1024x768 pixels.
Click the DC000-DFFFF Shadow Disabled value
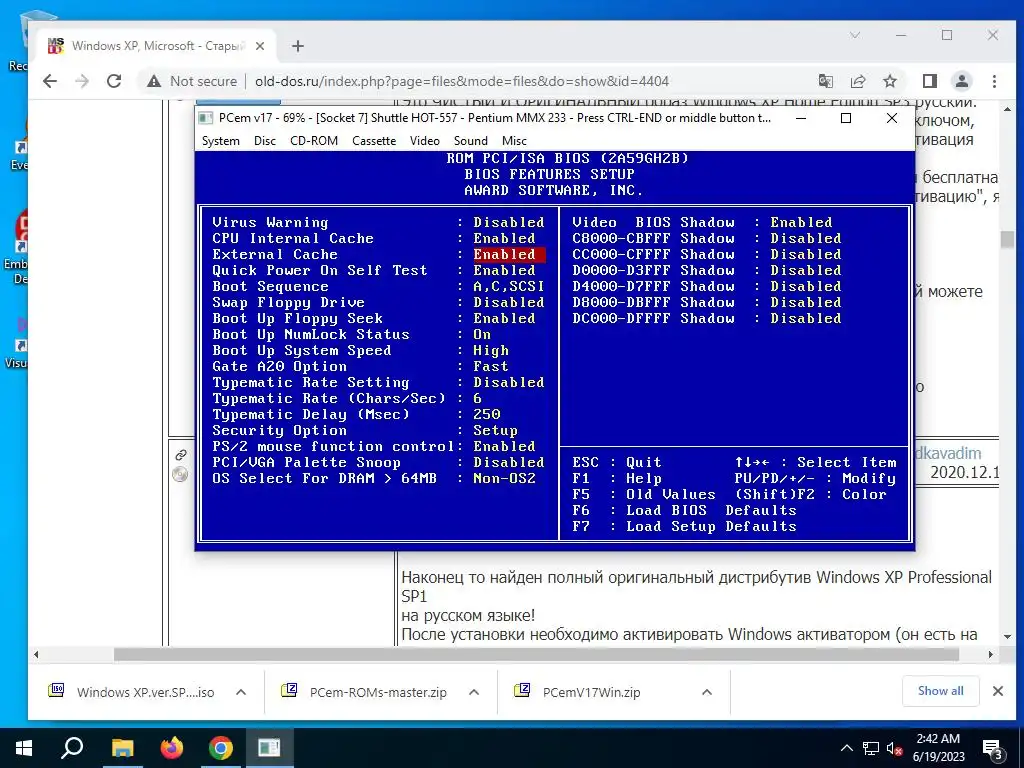805,318
